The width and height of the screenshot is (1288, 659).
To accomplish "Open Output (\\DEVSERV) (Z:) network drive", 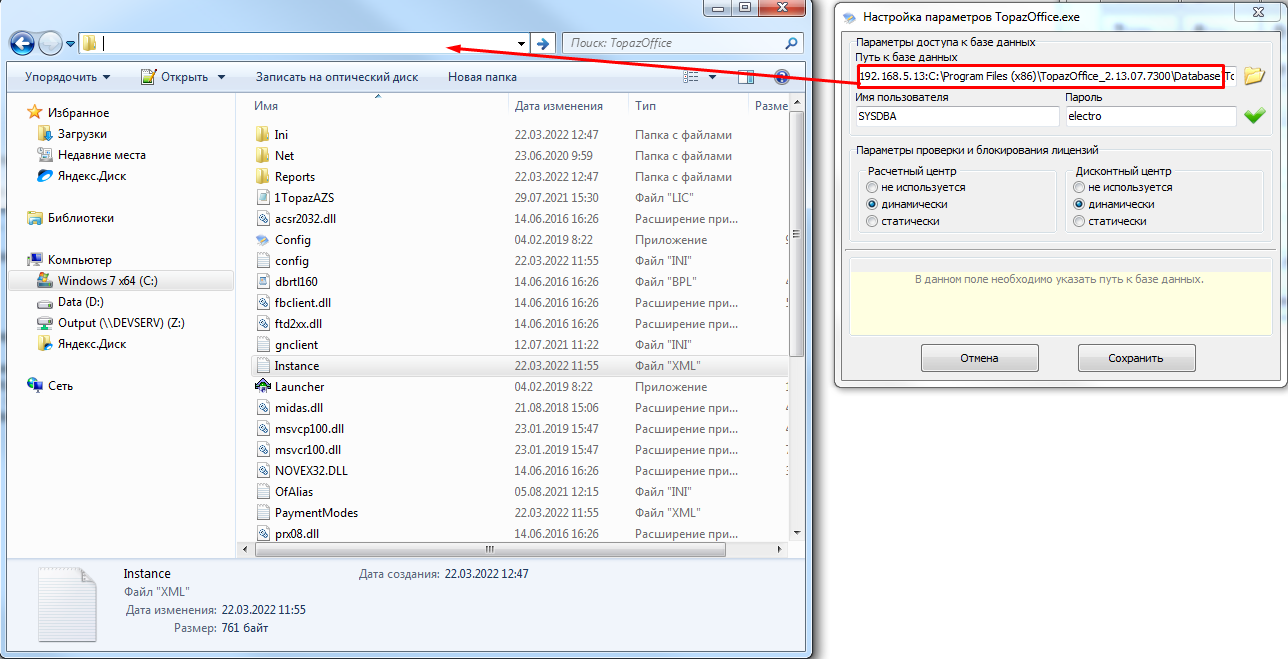I will pyautogui.click(x=121, y=323).
